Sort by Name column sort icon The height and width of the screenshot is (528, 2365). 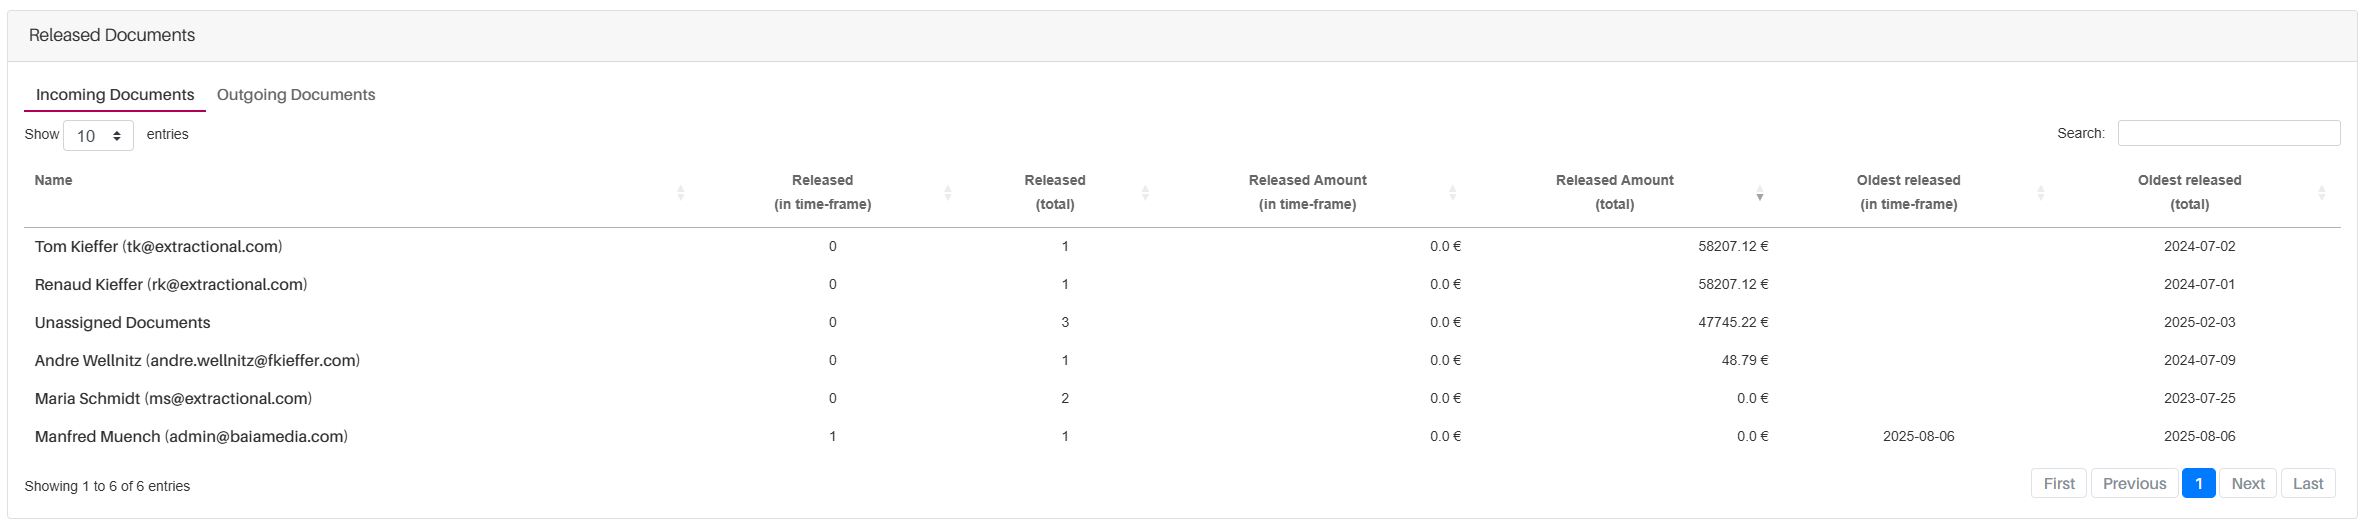(x=680, y=193)
